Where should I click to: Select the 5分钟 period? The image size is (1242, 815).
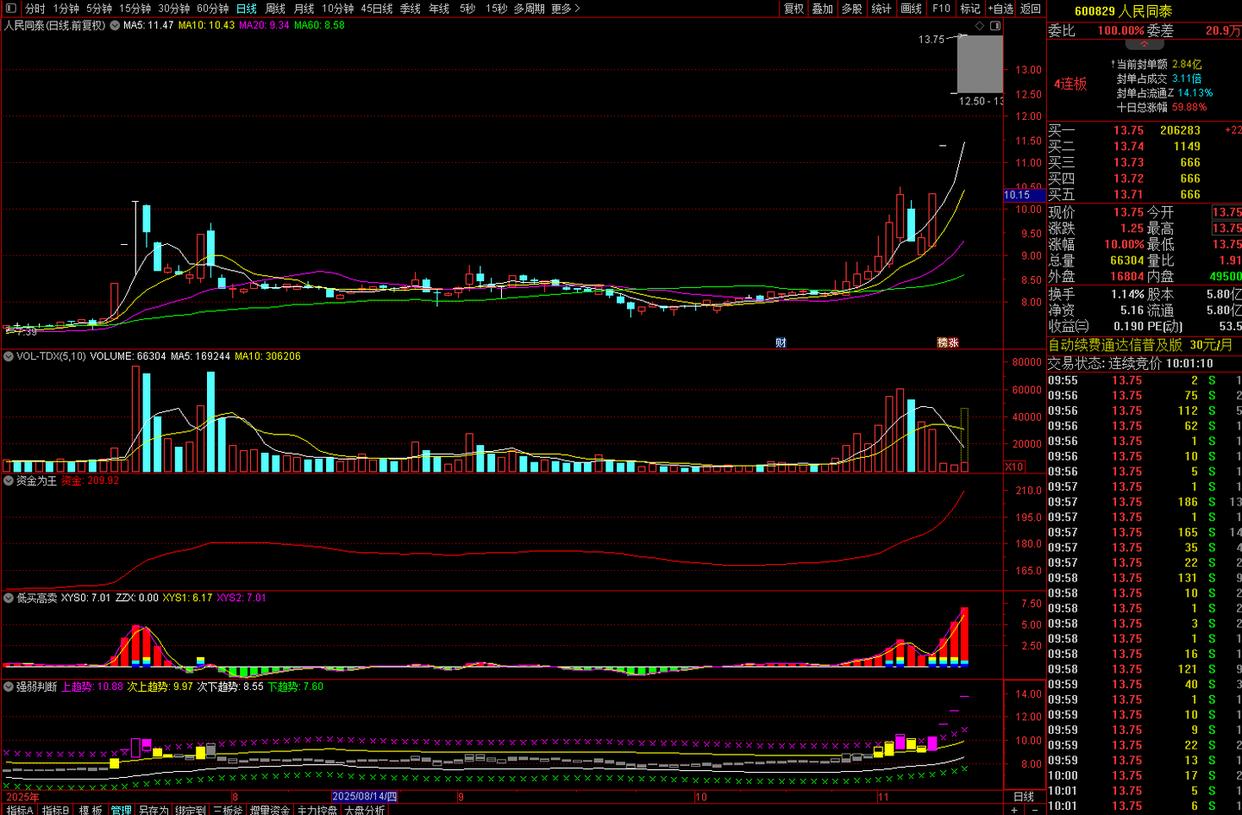coord(99,8)
